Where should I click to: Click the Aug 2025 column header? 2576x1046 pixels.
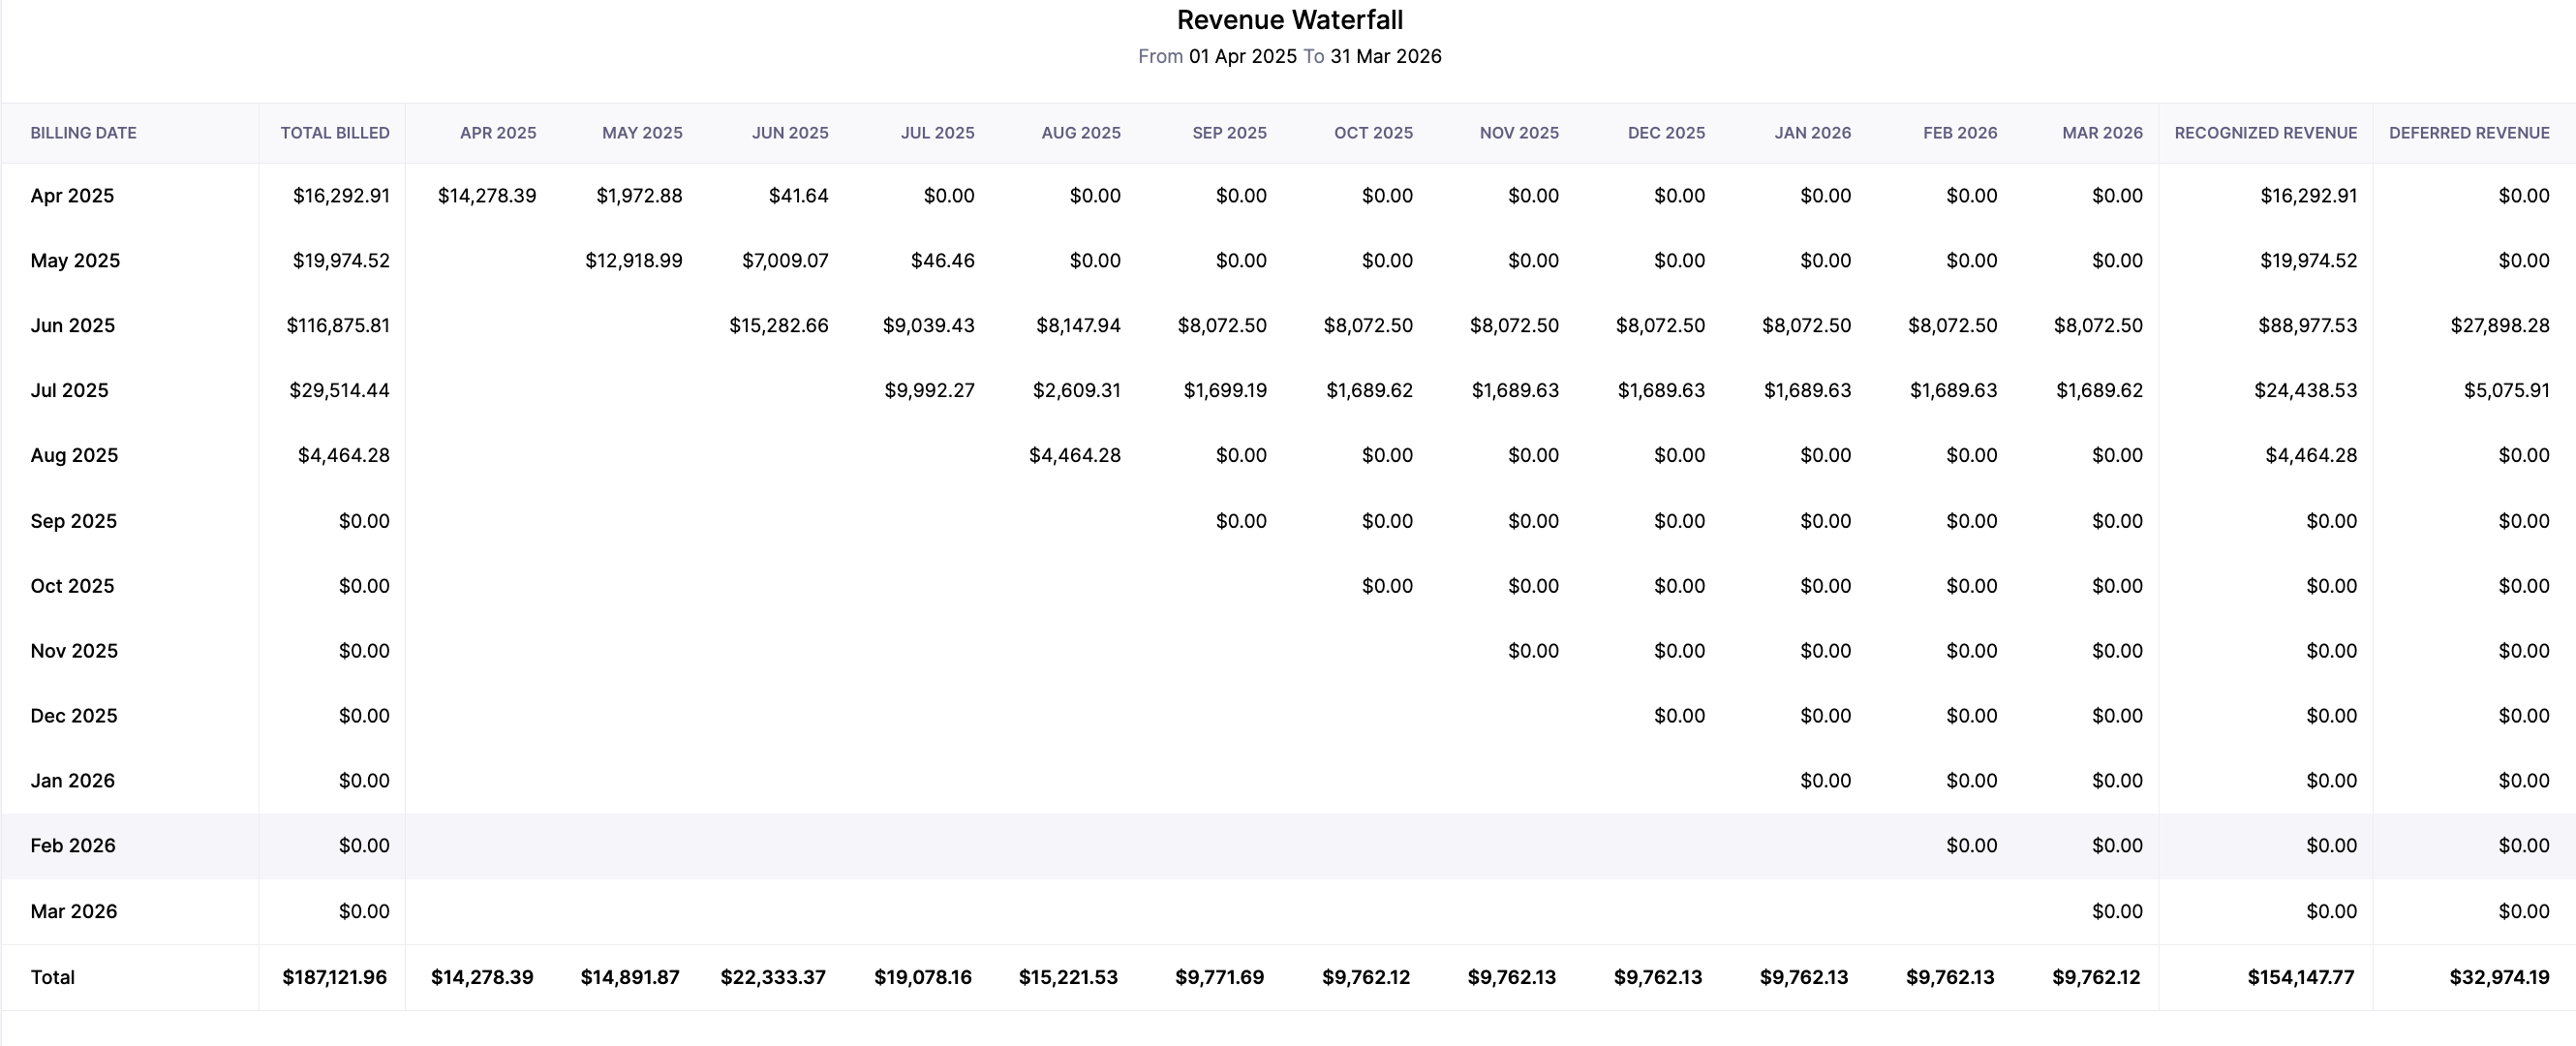[x=1080, y=133]
